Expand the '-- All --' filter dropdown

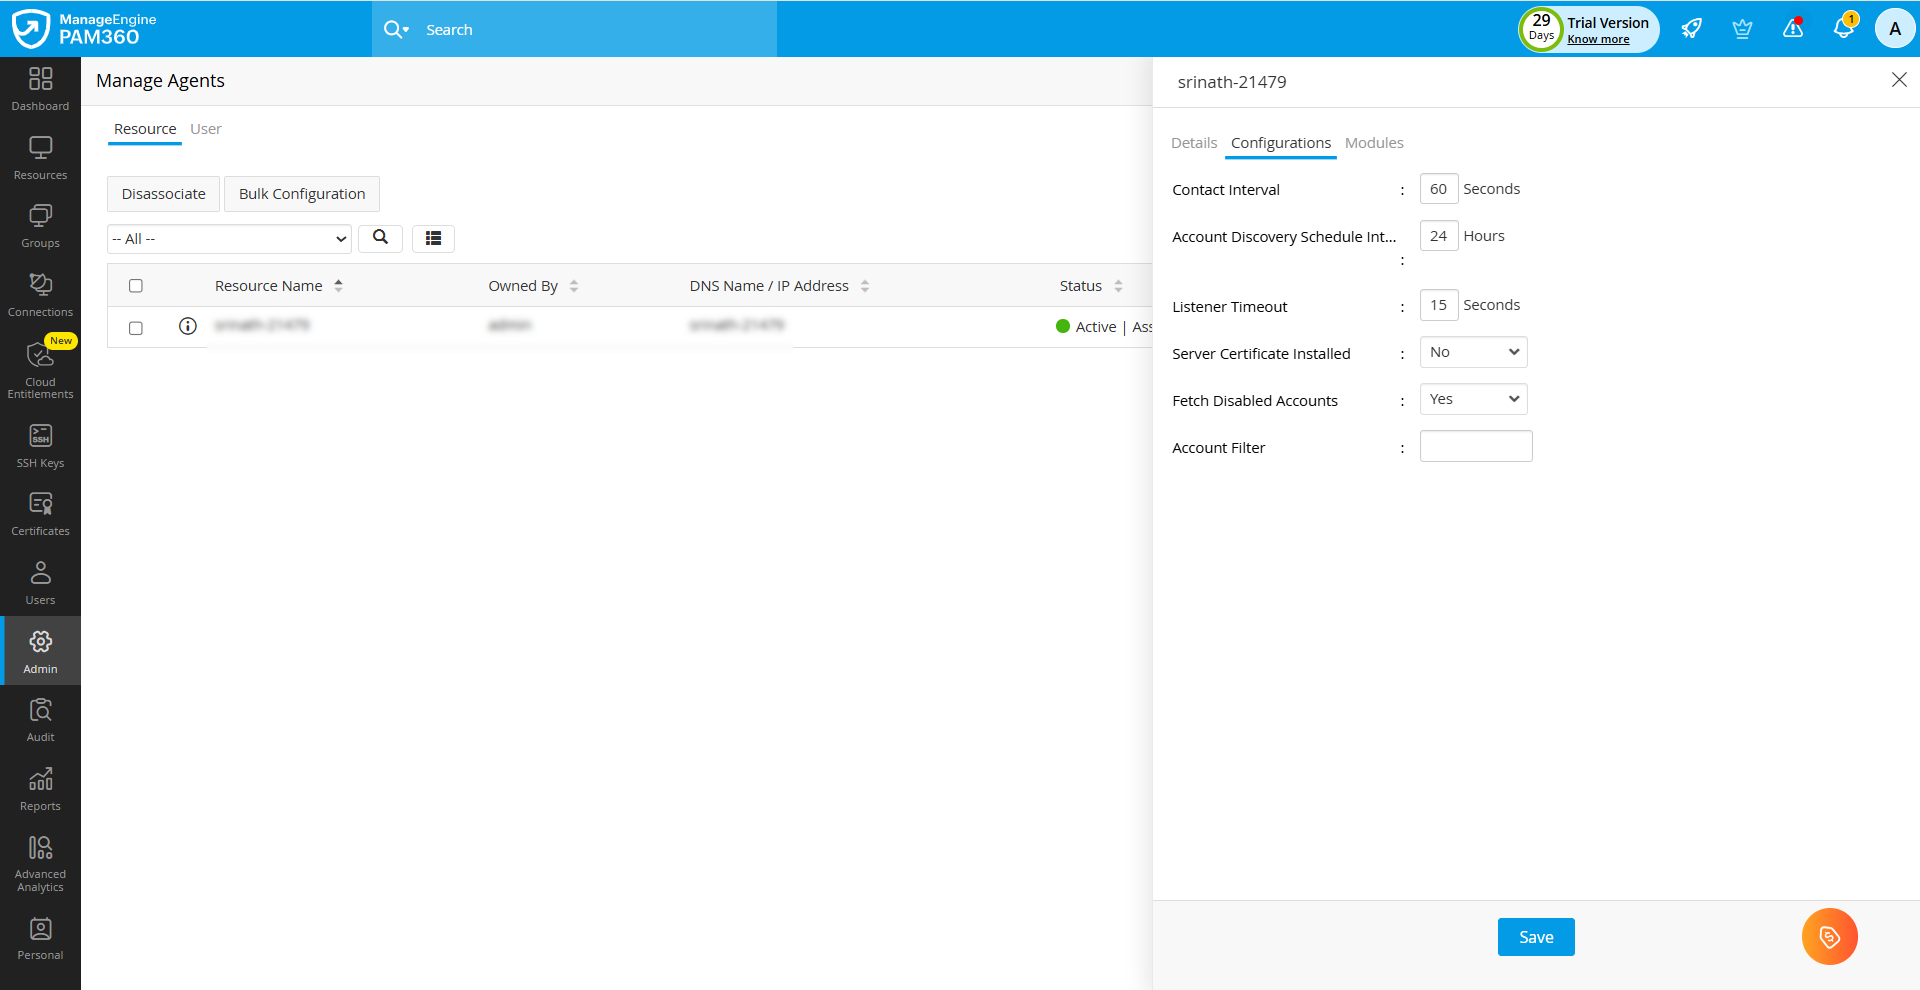click(229, 239)
